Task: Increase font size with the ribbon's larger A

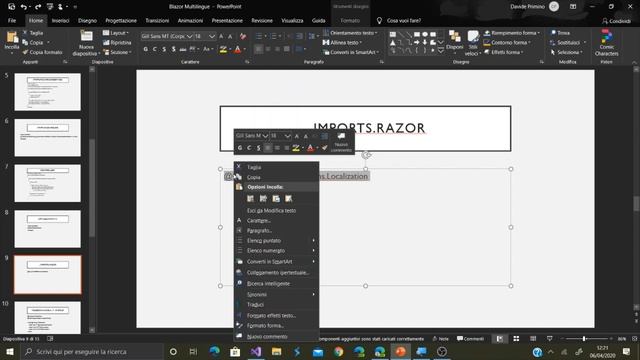Action: pyautogui.click(x=221, y=36)
